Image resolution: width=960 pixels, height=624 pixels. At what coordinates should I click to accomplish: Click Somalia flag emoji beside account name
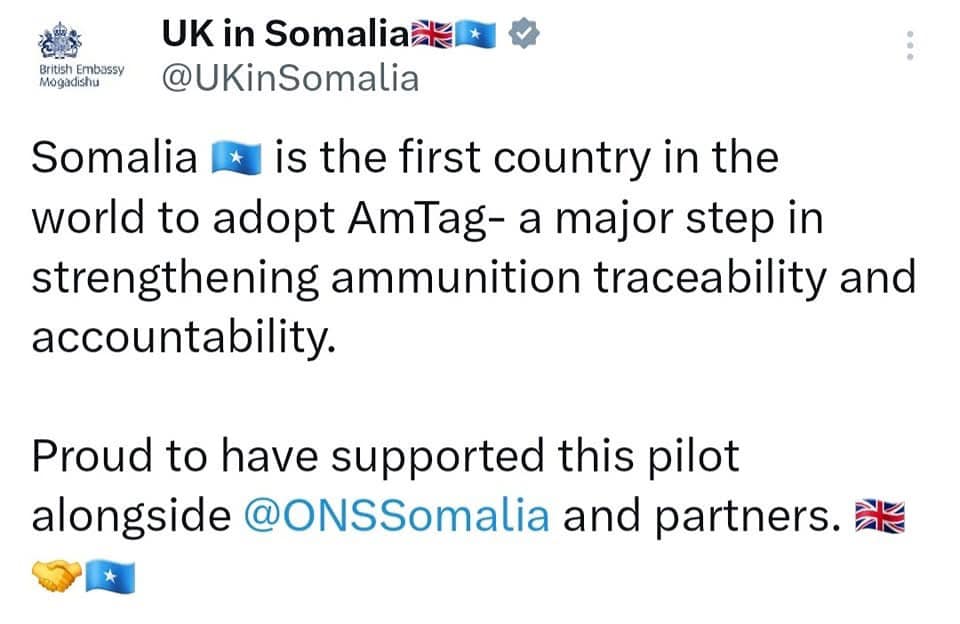[475, 34]
